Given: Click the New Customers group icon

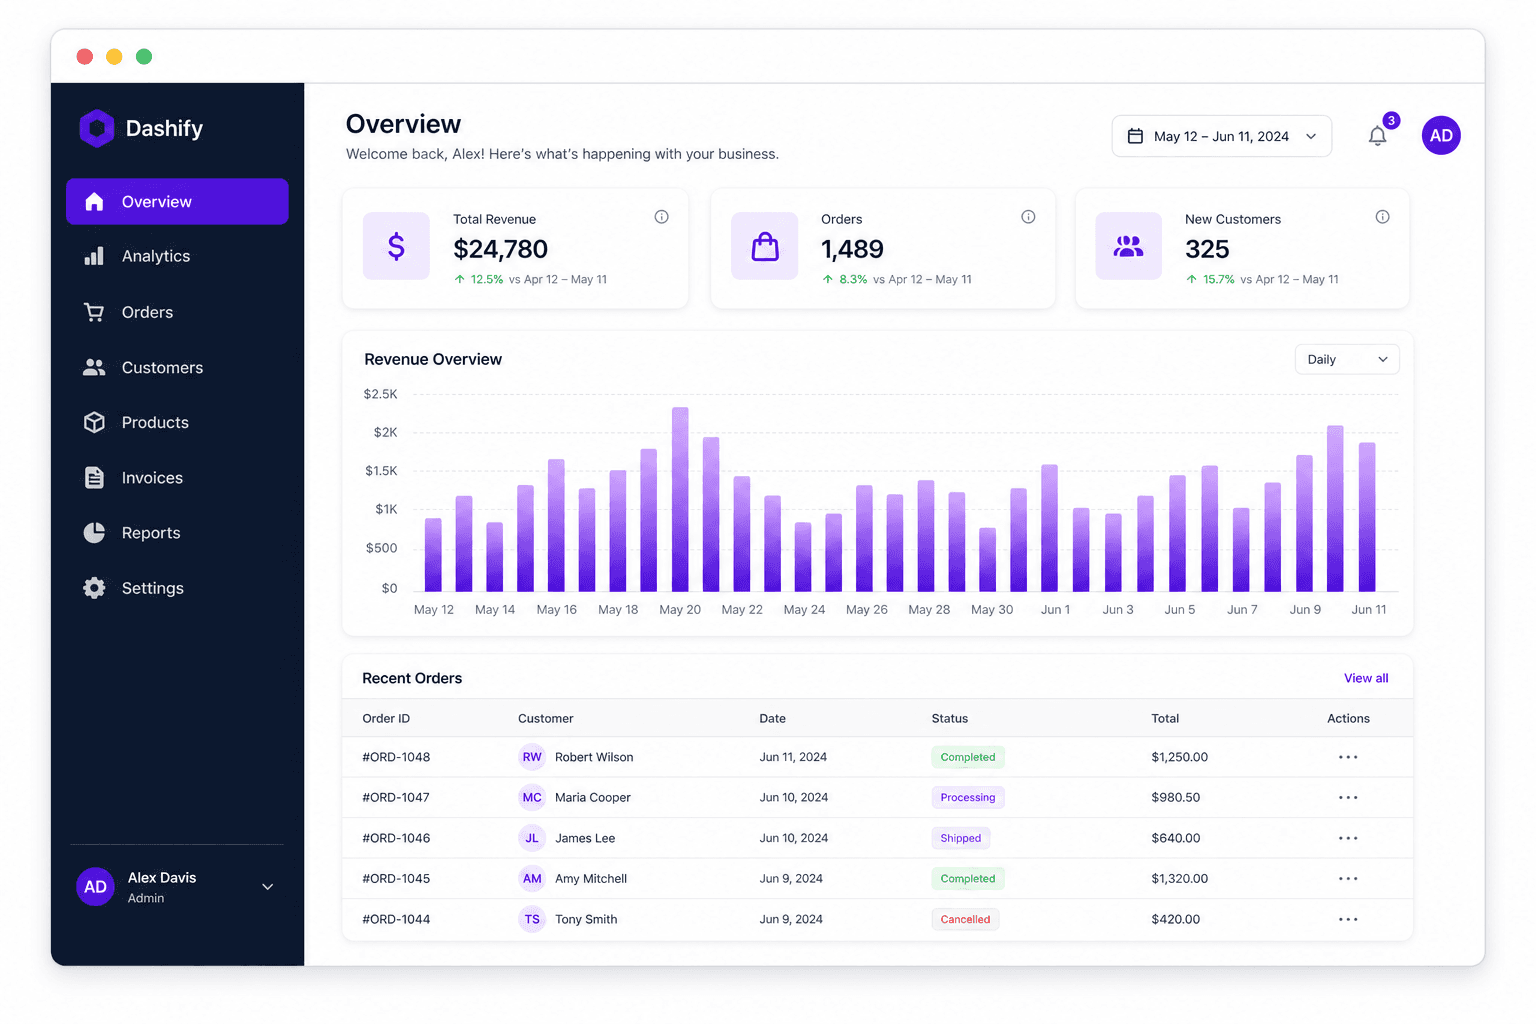Looking at the screenshot, I should click(x=1129, y=246).
